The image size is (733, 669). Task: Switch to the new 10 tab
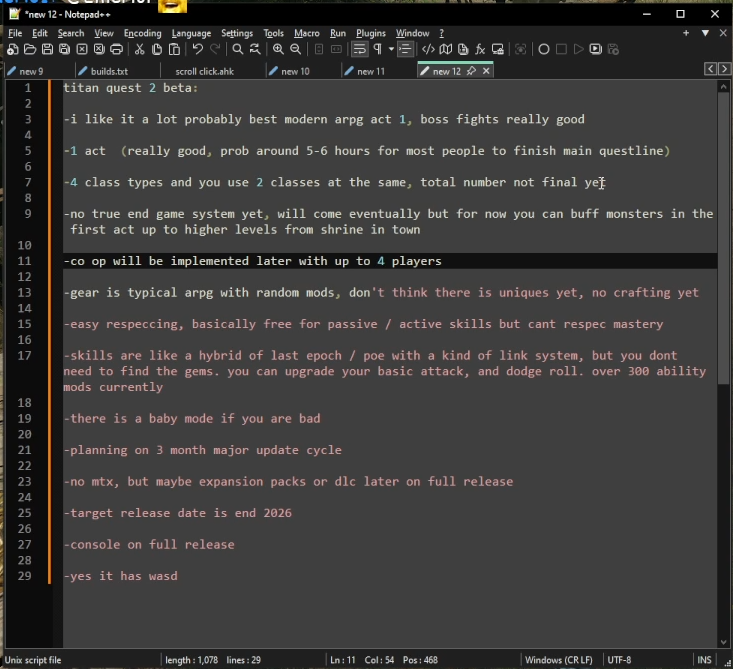tap(295, 71)
